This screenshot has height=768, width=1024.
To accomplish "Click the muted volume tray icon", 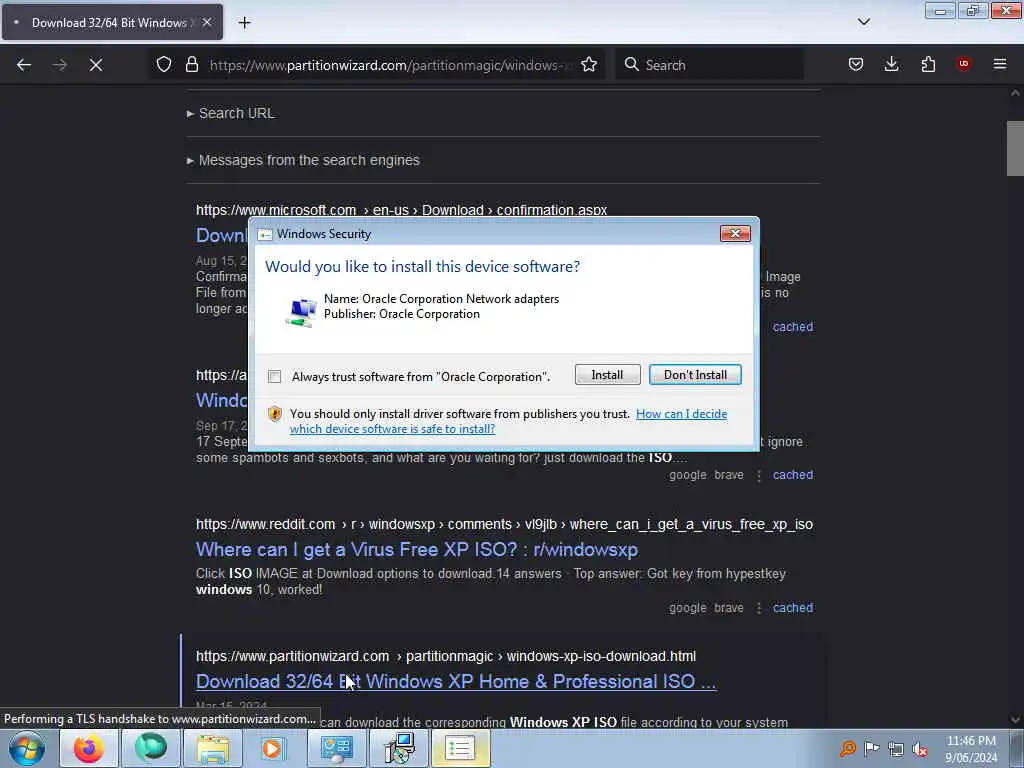I will 920,749.
